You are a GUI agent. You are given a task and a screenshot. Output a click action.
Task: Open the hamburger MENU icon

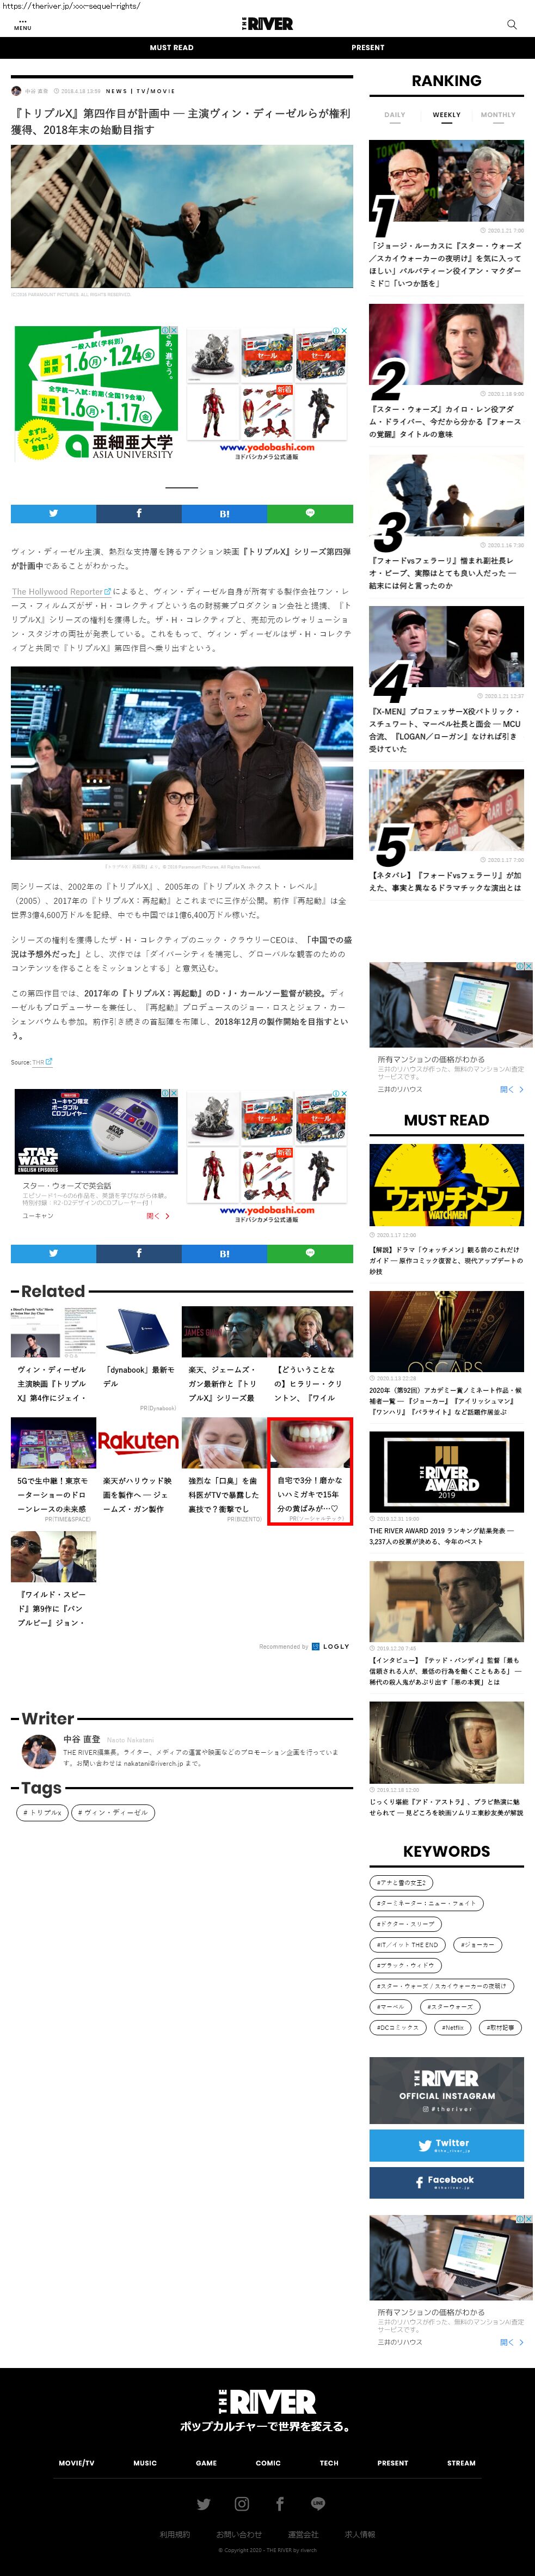[22, 23]
